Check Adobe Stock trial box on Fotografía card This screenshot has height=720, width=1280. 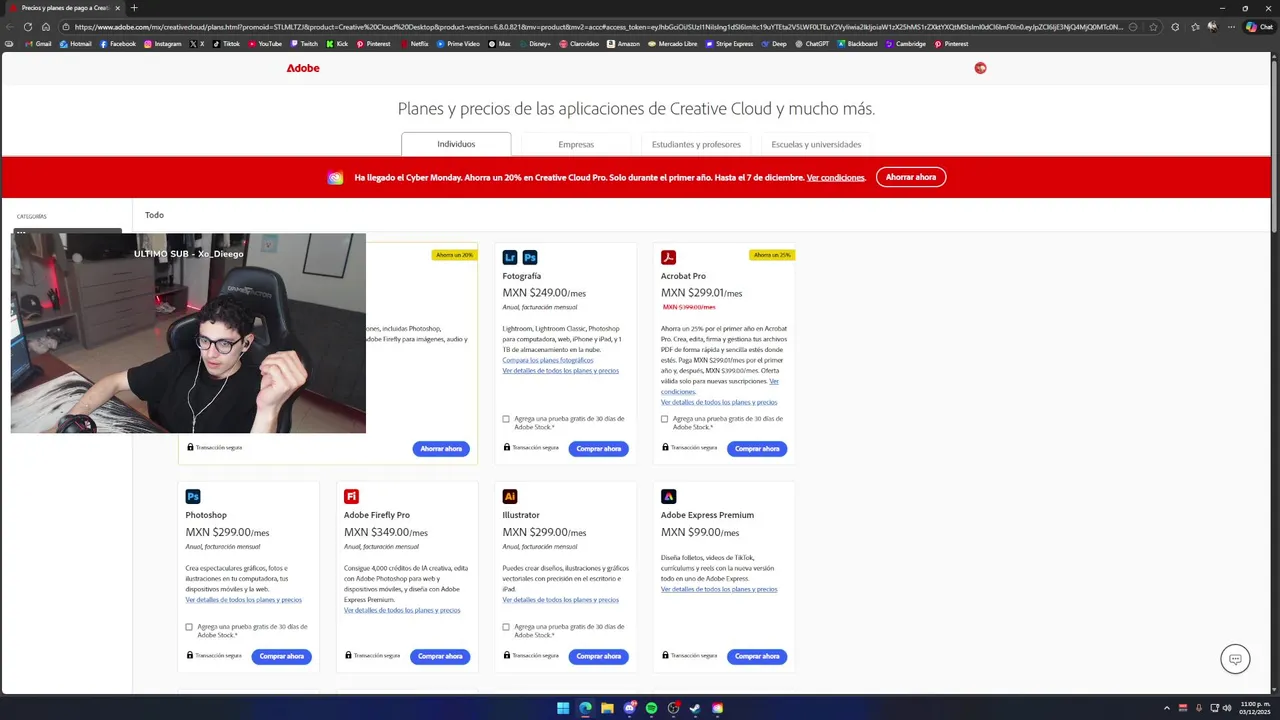(x=506, y=419)
